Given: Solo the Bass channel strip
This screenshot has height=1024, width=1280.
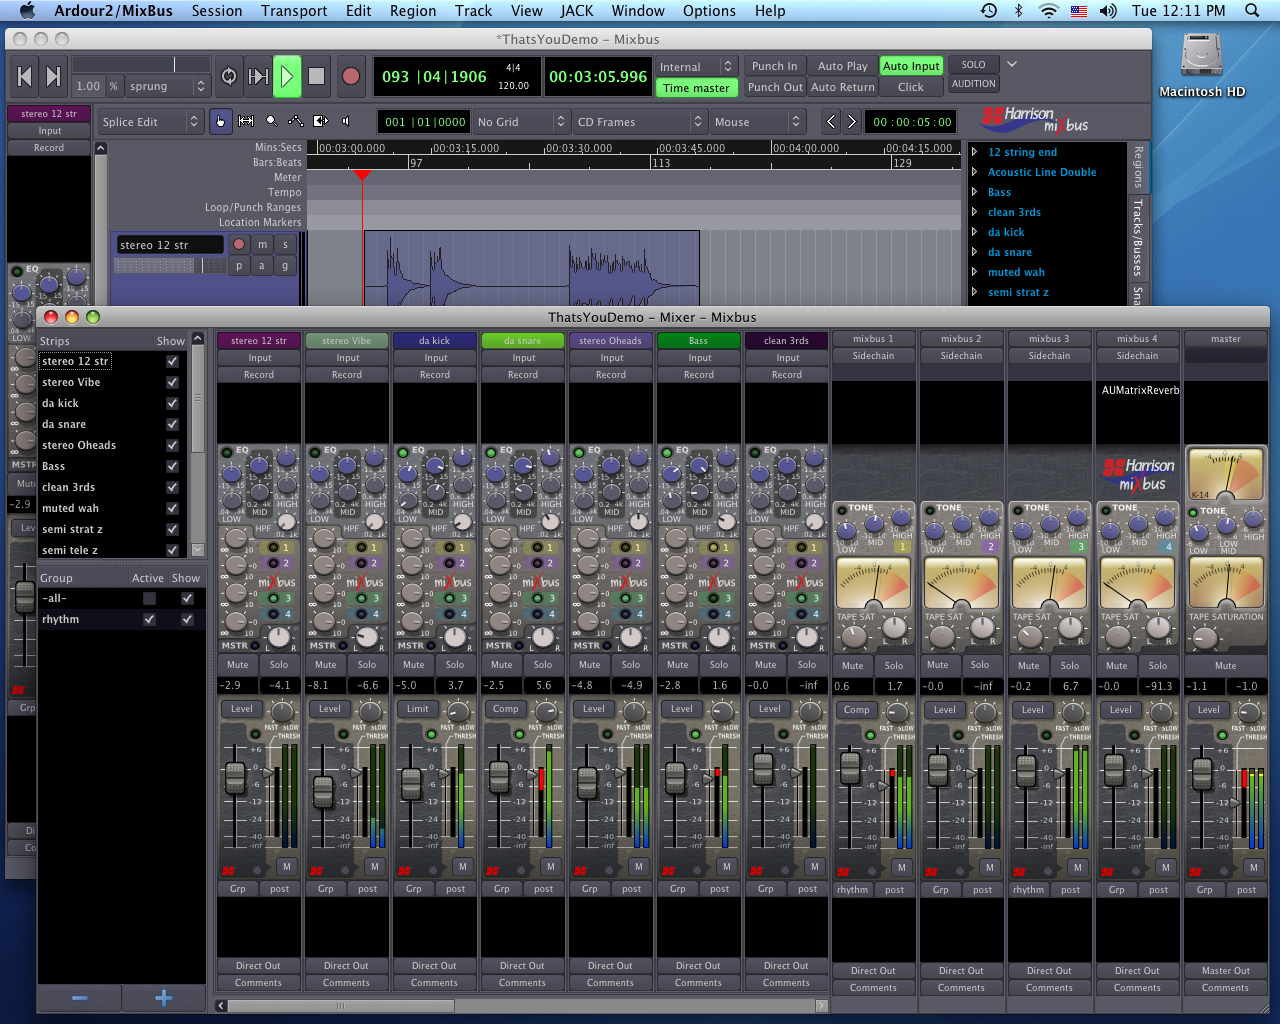Looking at the screenshot, I should (718, 665).
